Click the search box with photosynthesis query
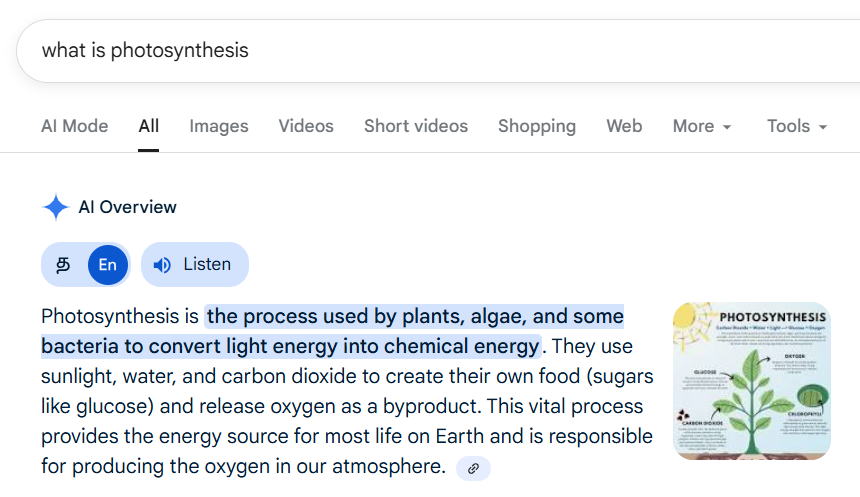The image size is (860, 497). tap(400, 50)
